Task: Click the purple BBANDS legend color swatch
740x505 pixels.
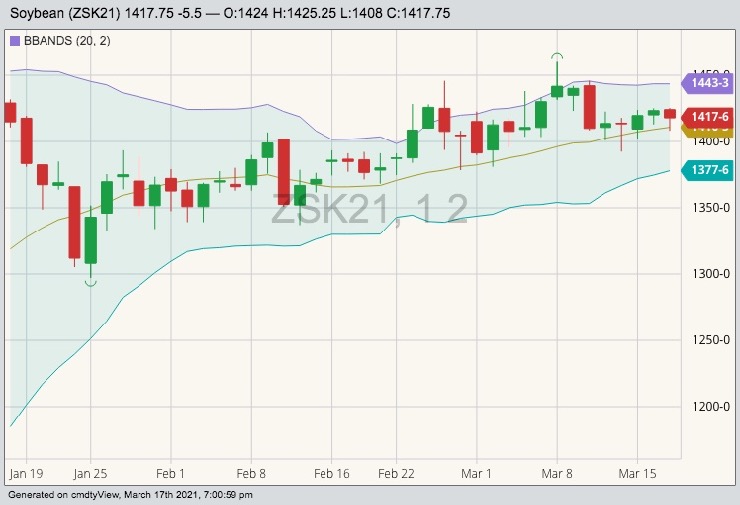Action: pyautogui.click(x=13, y=41)
